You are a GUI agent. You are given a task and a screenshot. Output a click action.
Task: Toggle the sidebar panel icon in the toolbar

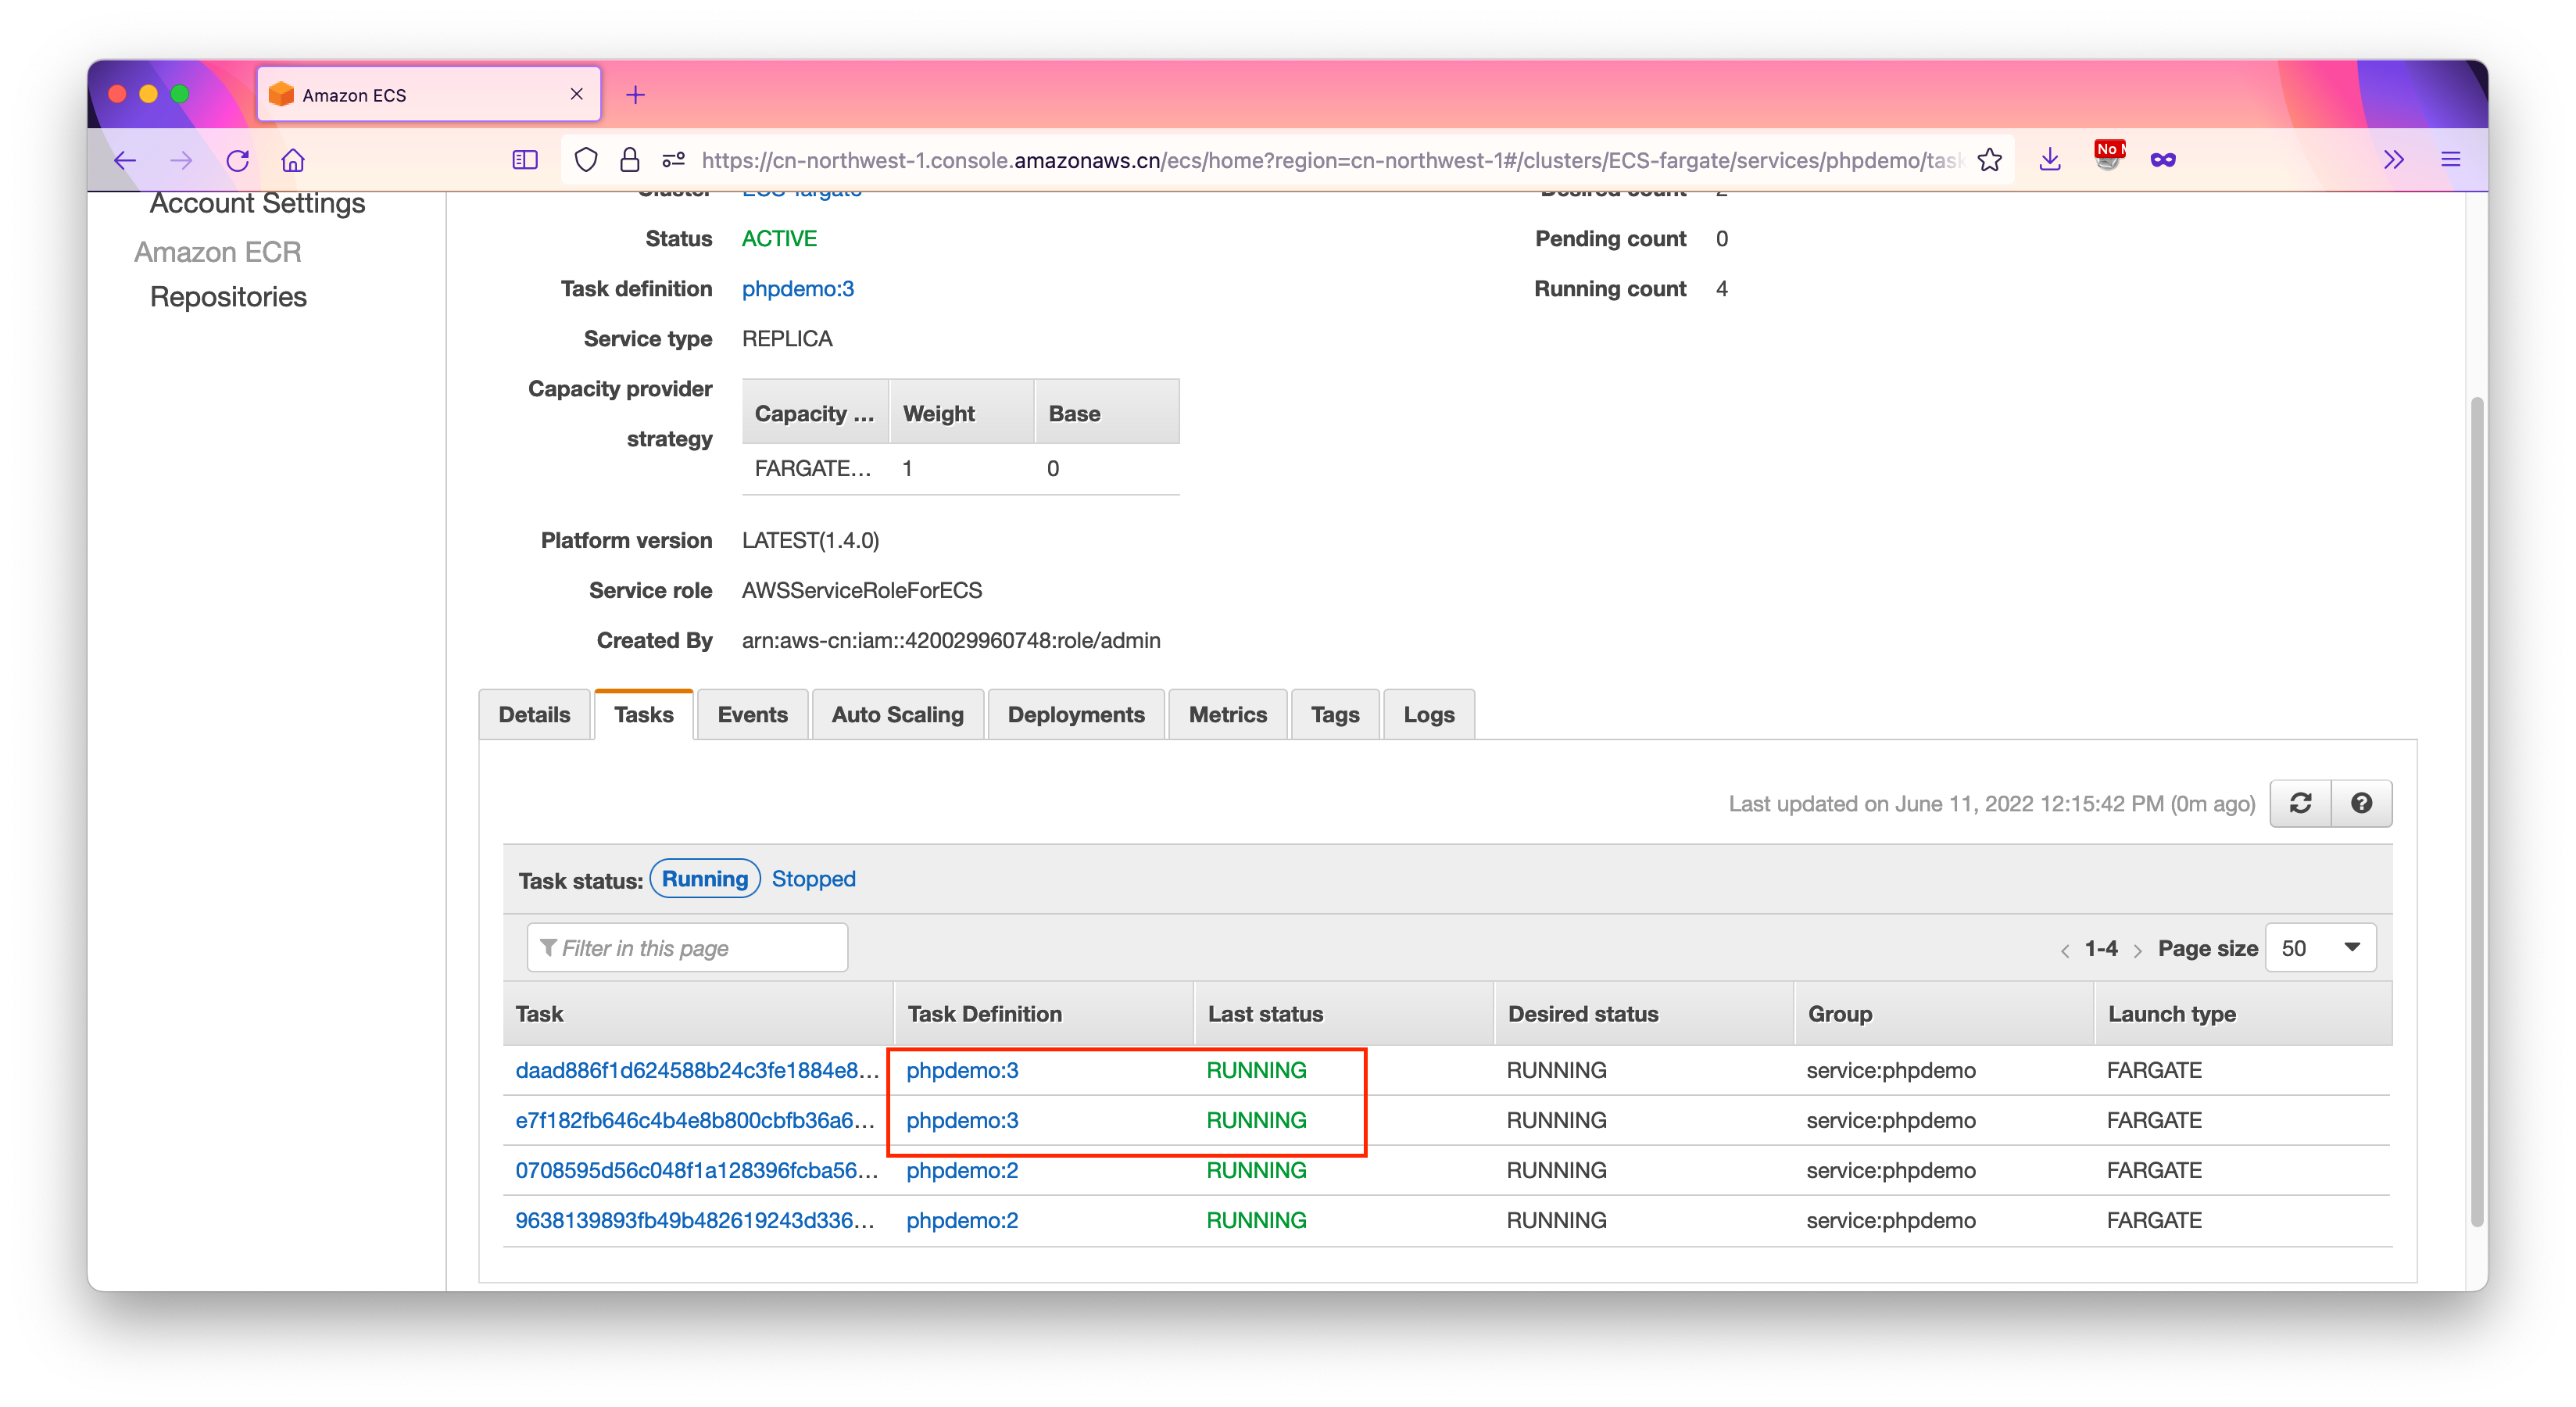click(x=525, y=160)
